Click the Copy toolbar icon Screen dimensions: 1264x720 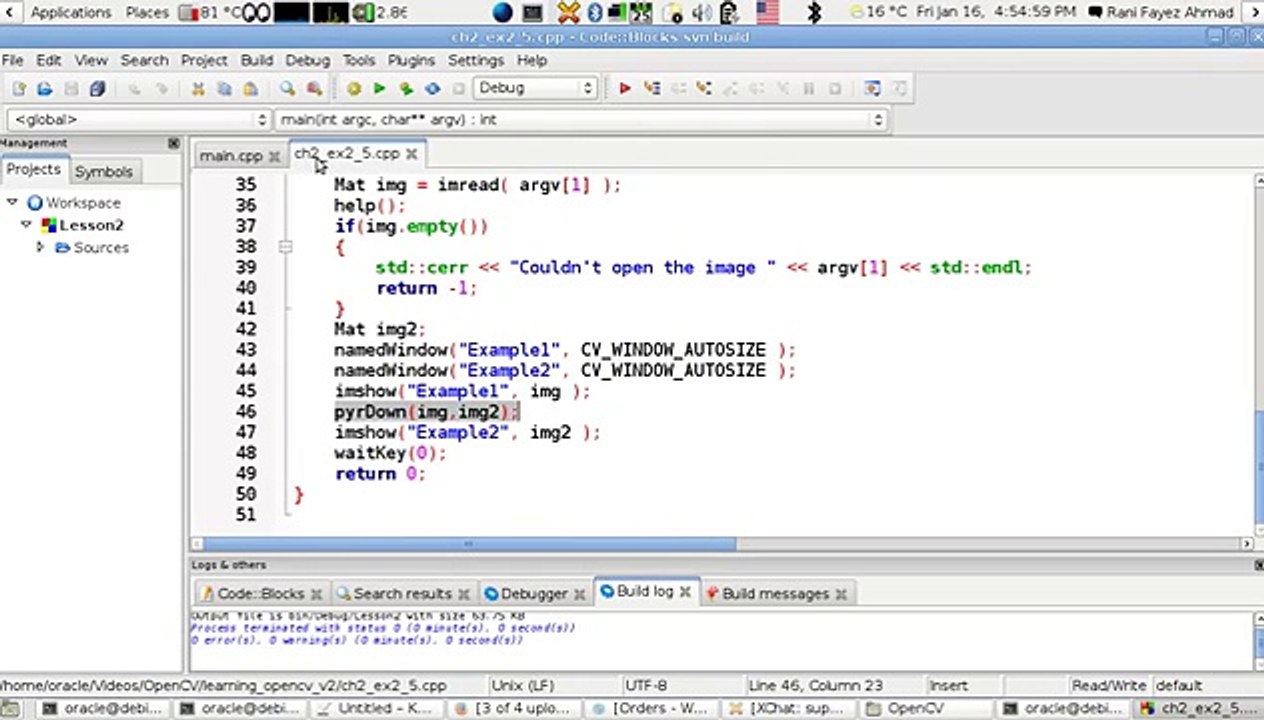[x=224, y=89]
